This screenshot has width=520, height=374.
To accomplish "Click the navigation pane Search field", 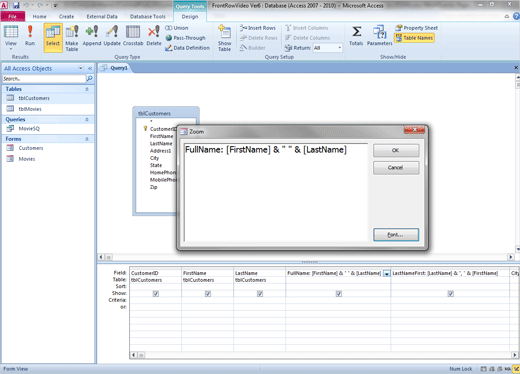I will [44, 79].
